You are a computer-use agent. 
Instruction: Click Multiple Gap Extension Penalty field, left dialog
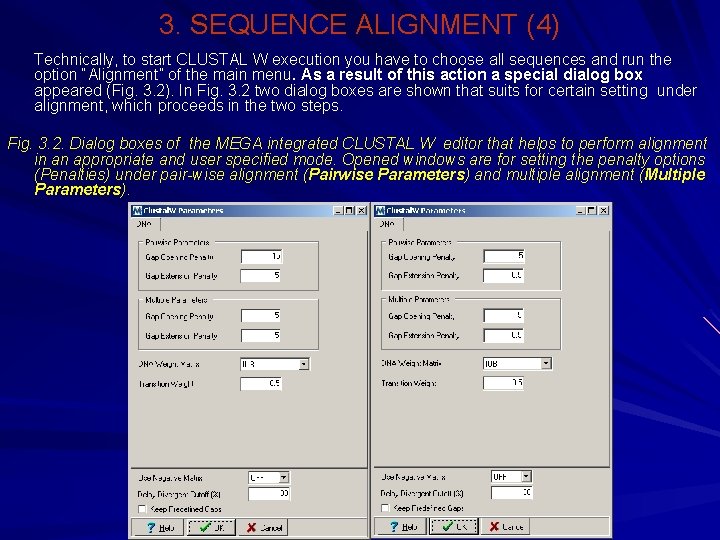click(260, 336)
